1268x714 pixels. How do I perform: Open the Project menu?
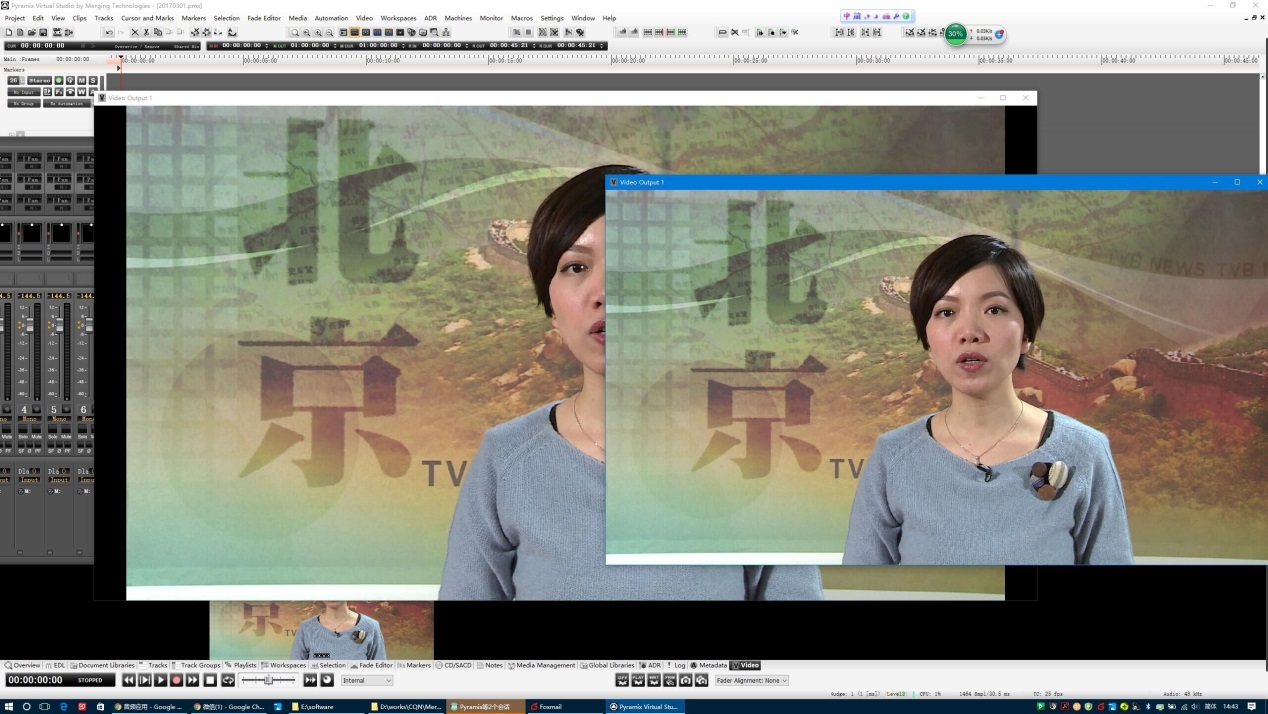tap(14, 18)
